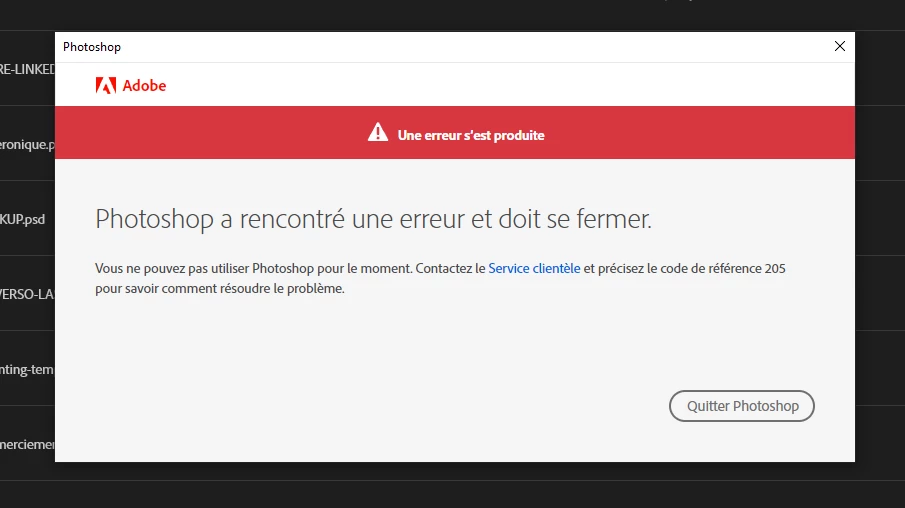Select the nerciemen file row in the background

click(x=27, y=444)
